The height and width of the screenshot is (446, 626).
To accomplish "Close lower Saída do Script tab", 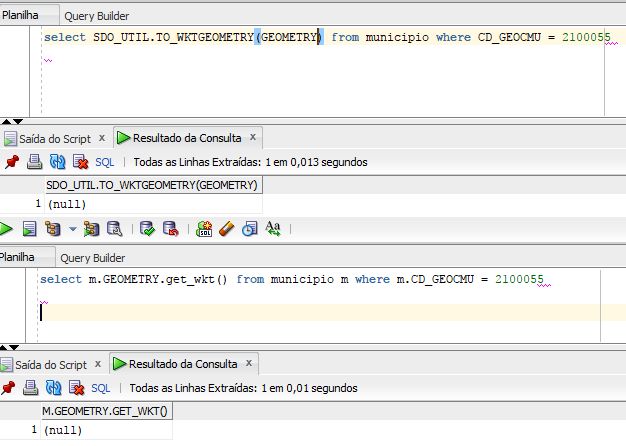I will click(x=98, y=364).
